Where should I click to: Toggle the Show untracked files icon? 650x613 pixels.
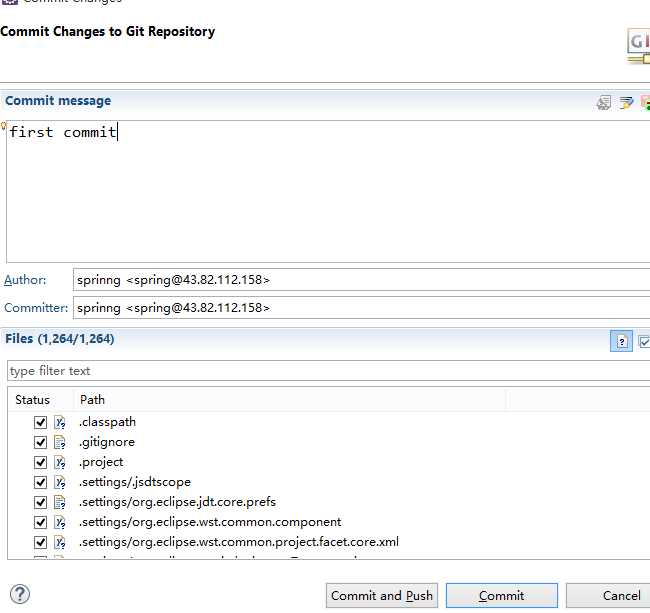[622, 341]
